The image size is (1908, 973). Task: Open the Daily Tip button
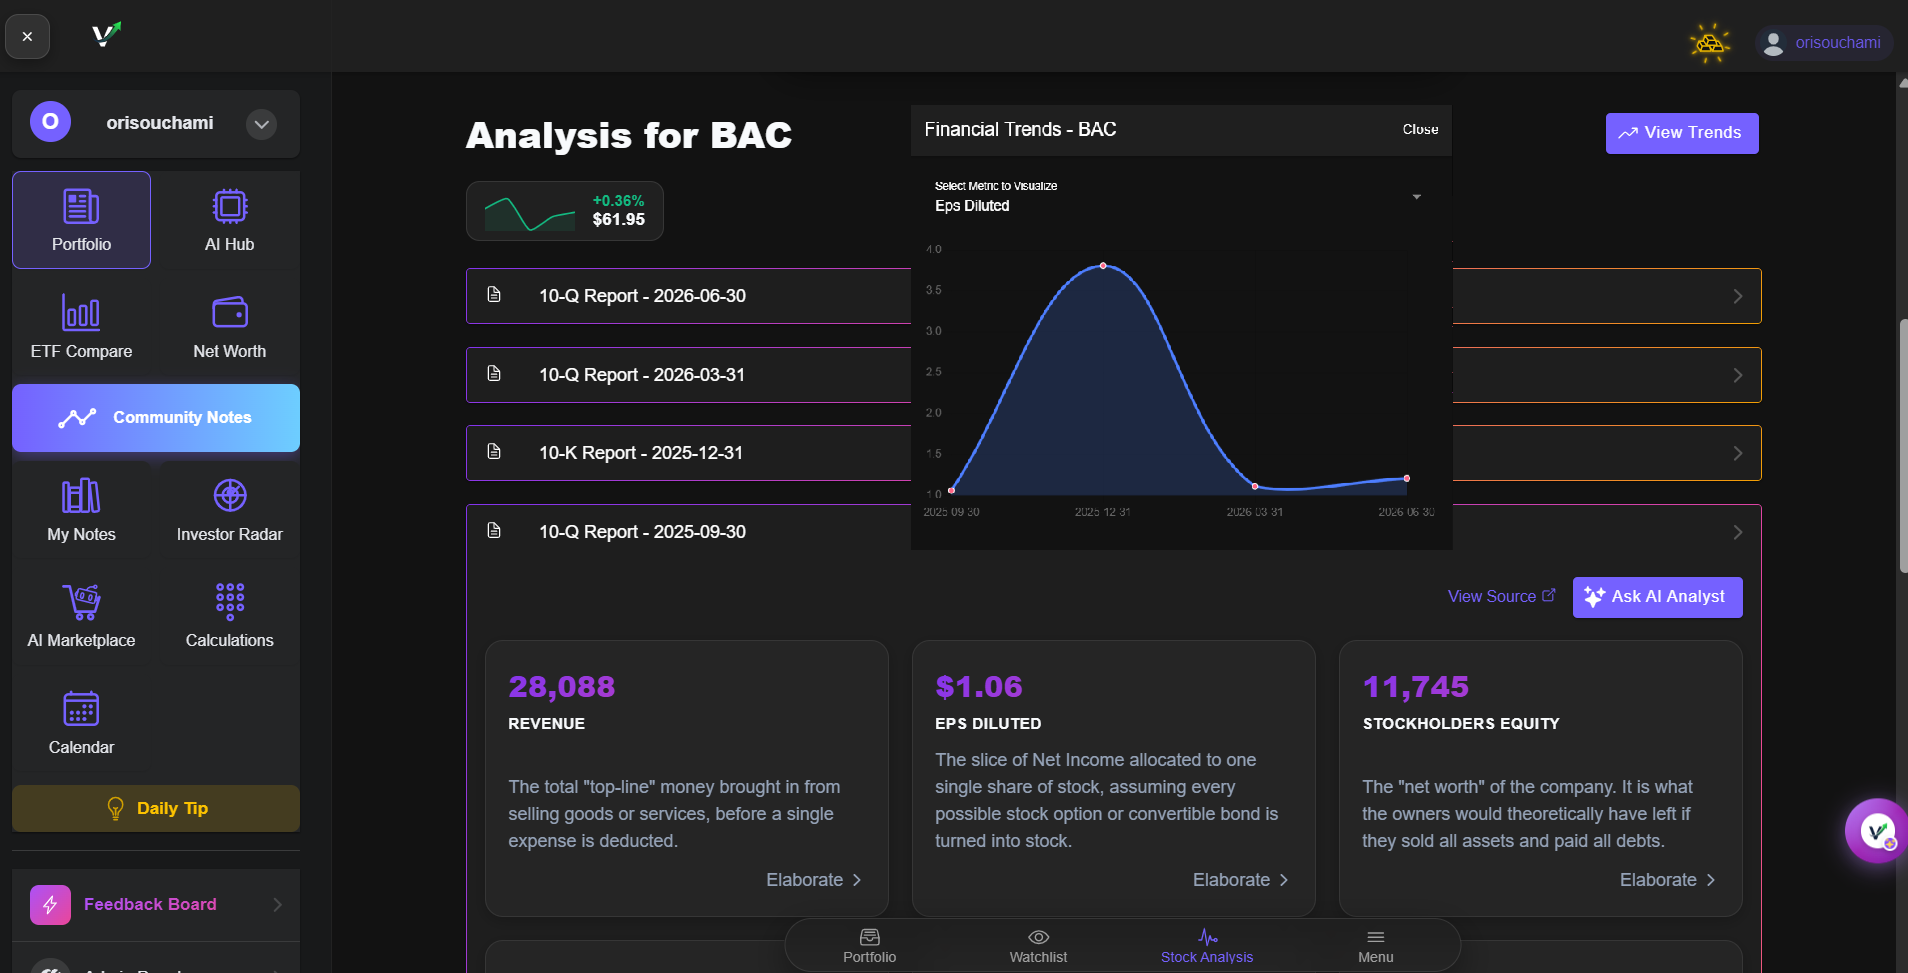156,808
